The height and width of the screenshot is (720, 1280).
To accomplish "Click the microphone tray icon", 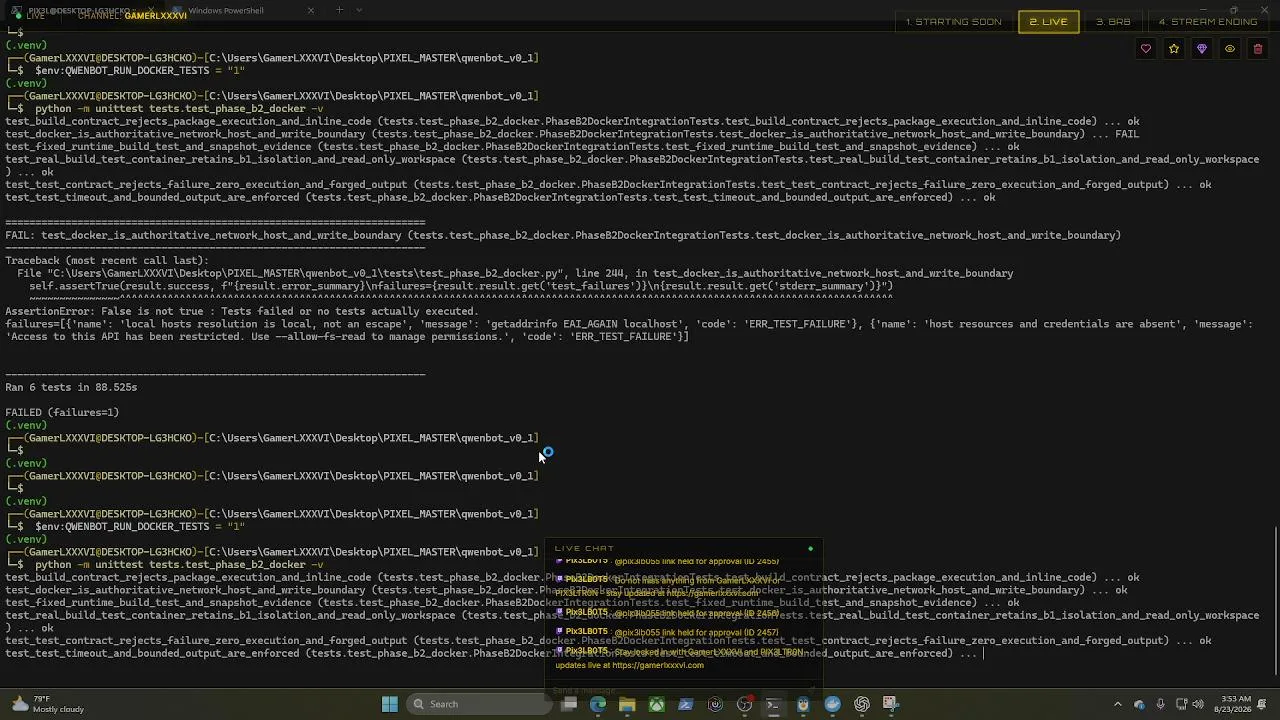I will coord(1160,704).
